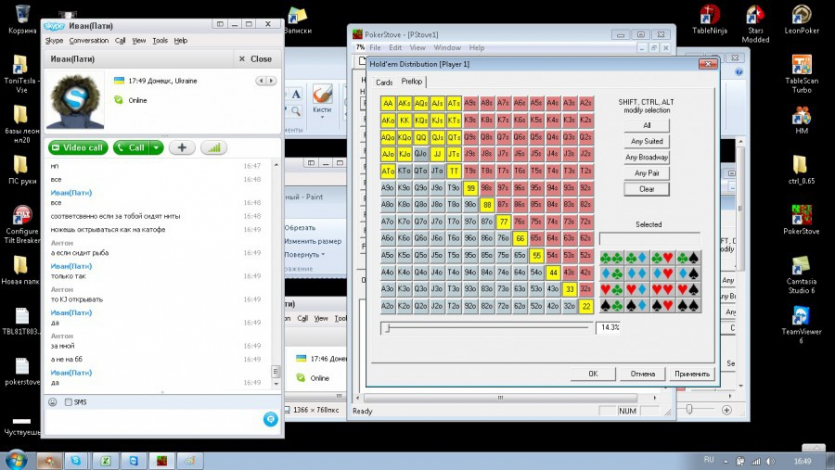Click the Any Suited button

(646, 142)
